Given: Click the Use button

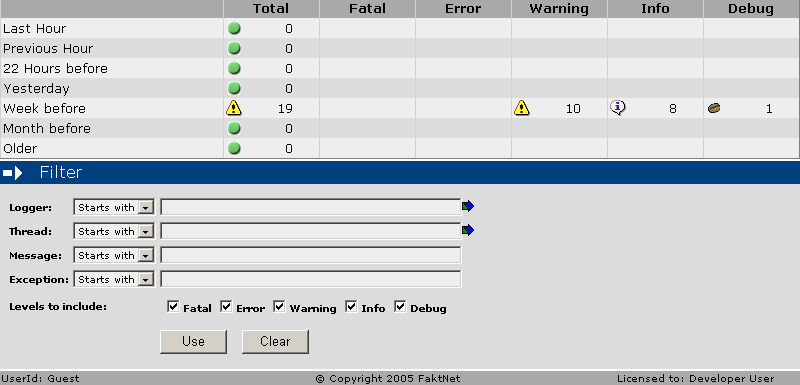Looking at the screenshot, I should click(193, 342).
